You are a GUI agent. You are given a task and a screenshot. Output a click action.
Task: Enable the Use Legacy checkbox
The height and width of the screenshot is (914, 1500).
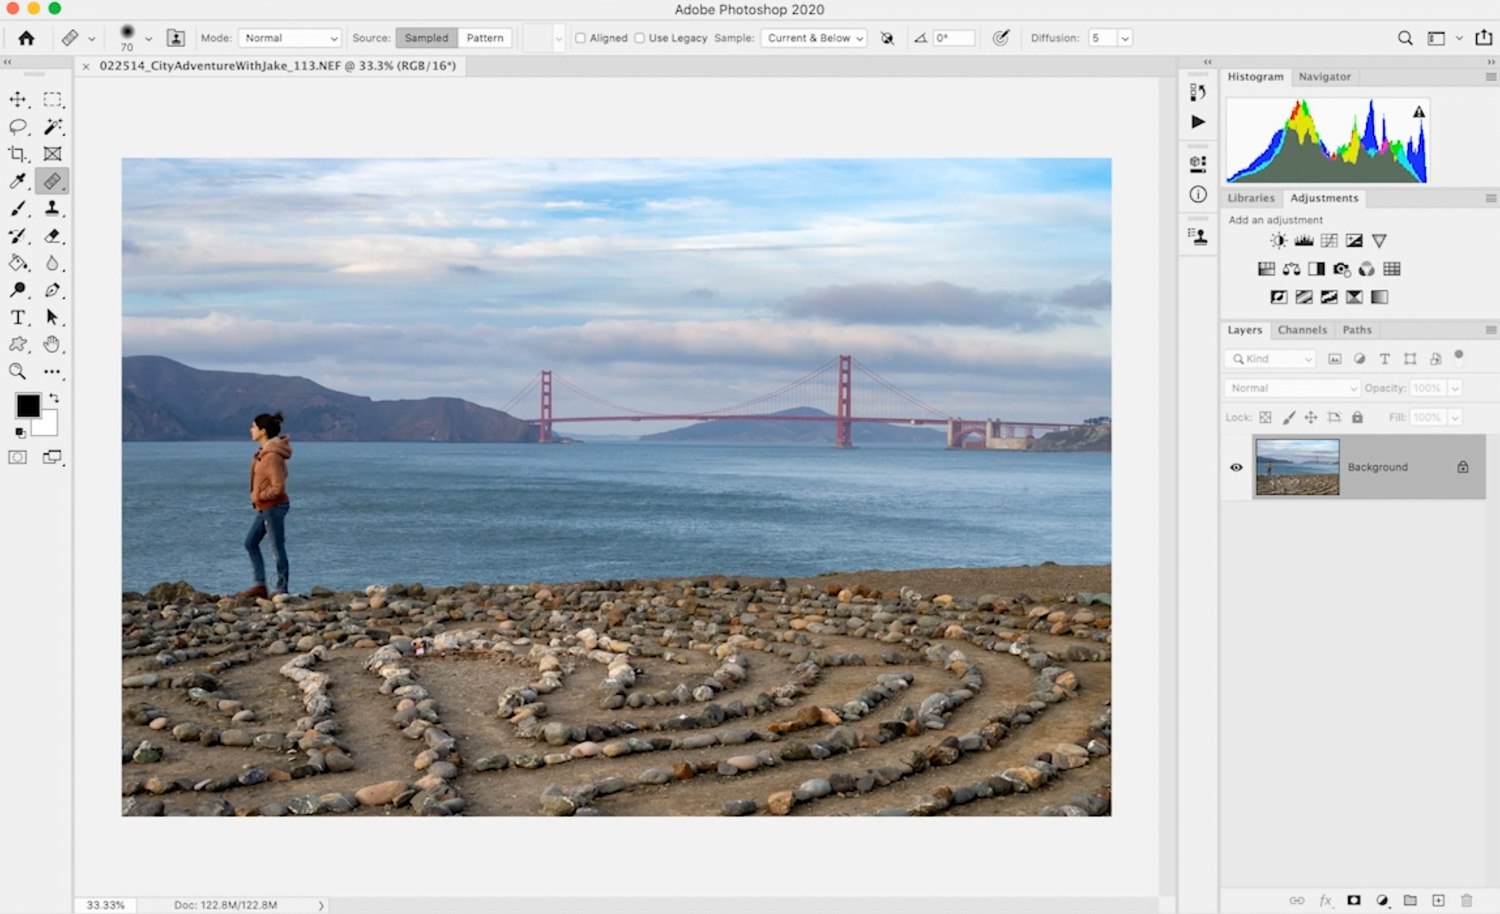(x=640, y=38)
